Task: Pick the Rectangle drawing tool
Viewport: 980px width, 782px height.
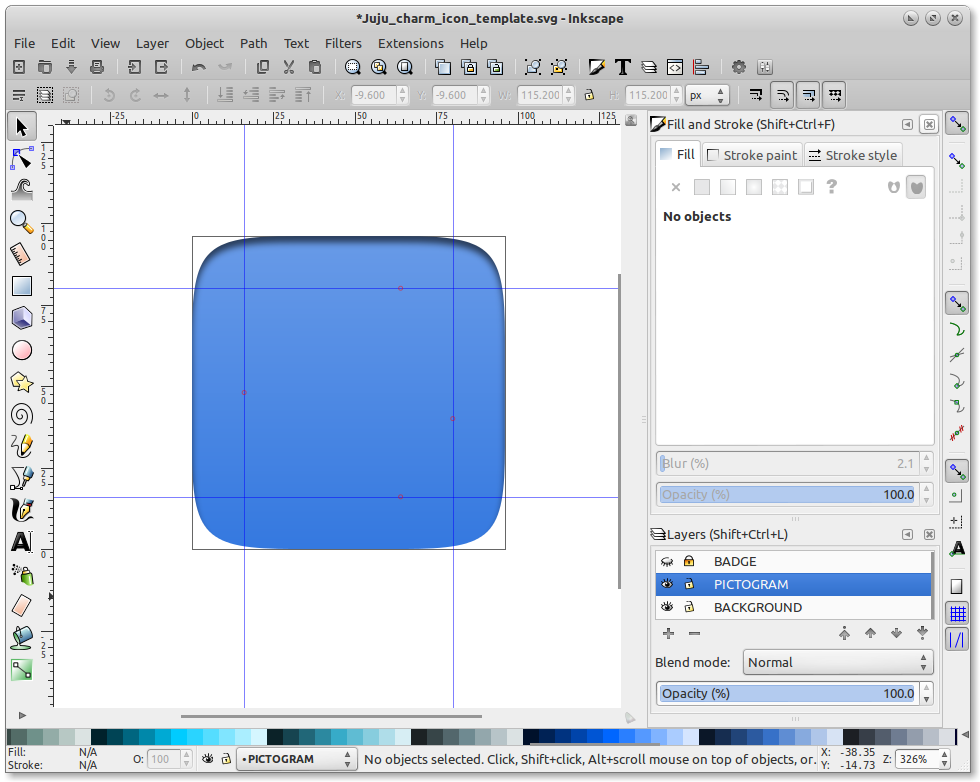Action: tap(21, 286)
